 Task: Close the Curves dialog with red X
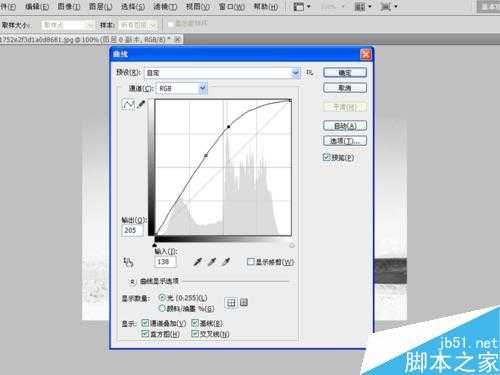click(x=366, y=54)
